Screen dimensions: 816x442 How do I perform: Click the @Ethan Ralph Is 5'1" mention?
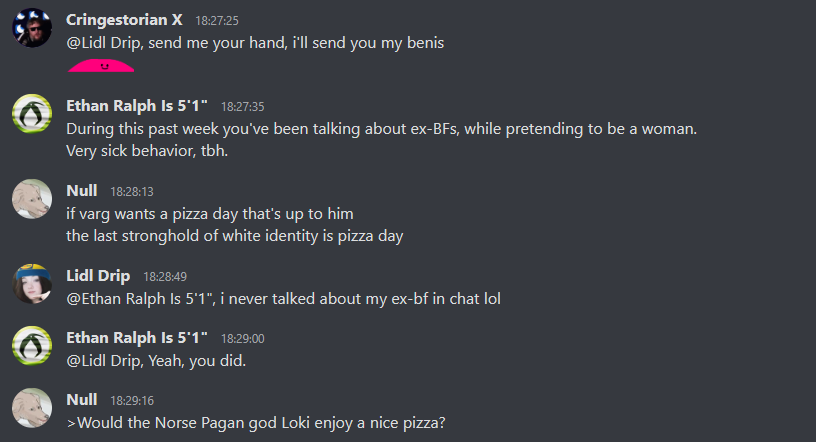pyautogui.click(x=137, y=298)
